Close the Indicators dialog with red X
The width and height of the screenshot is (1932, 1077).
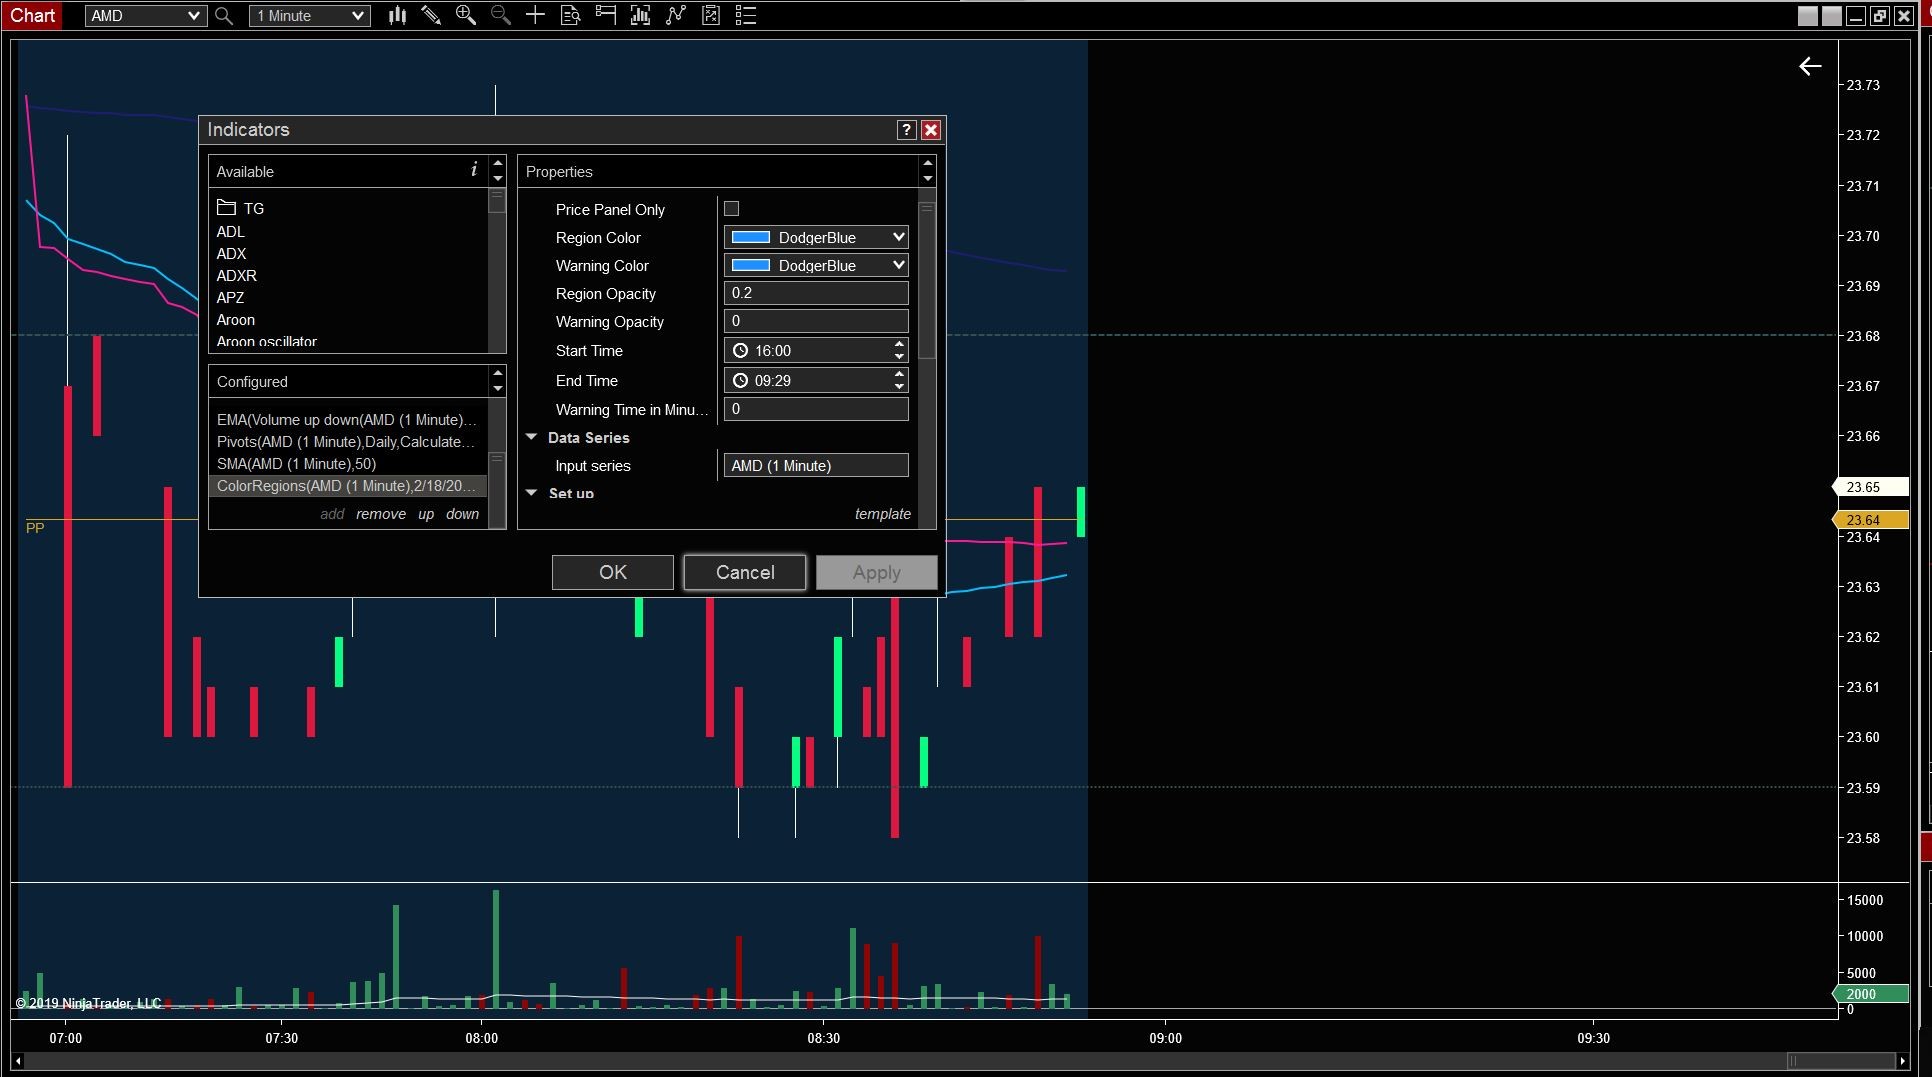click(x=931, y=130)
